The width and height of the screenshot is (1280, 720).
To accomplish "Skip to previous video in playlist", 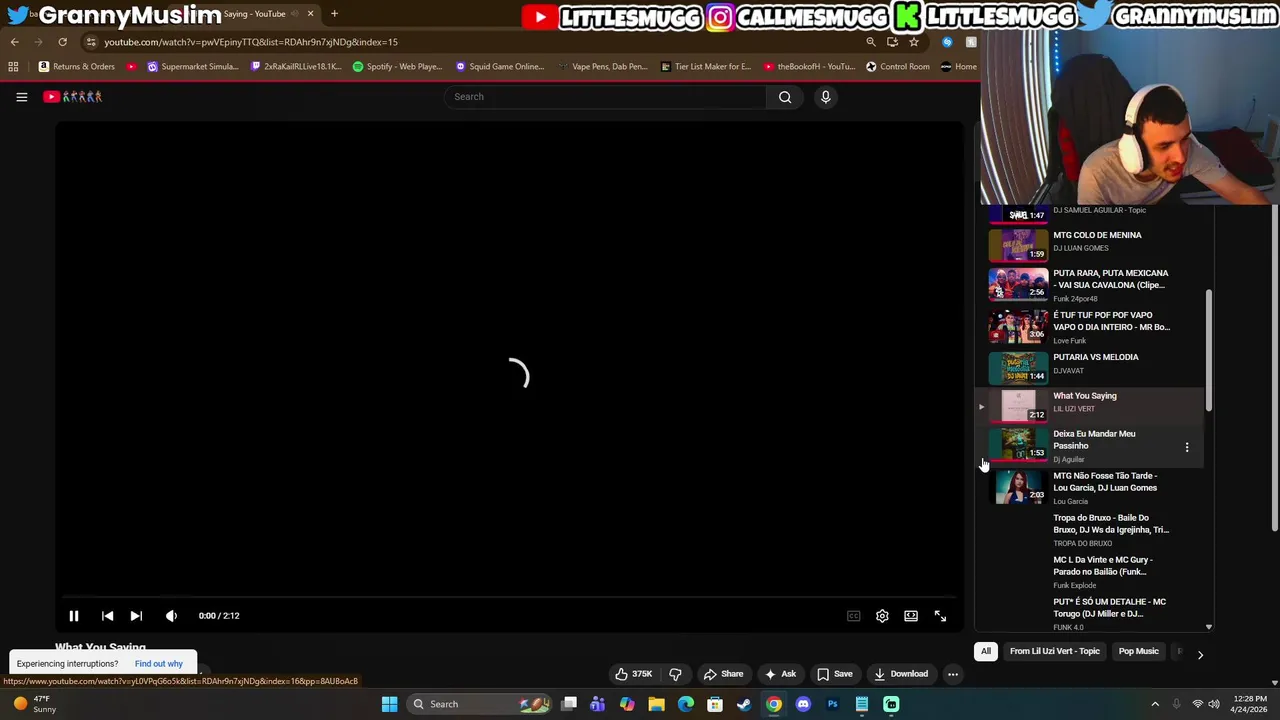I will coord(107,616).
